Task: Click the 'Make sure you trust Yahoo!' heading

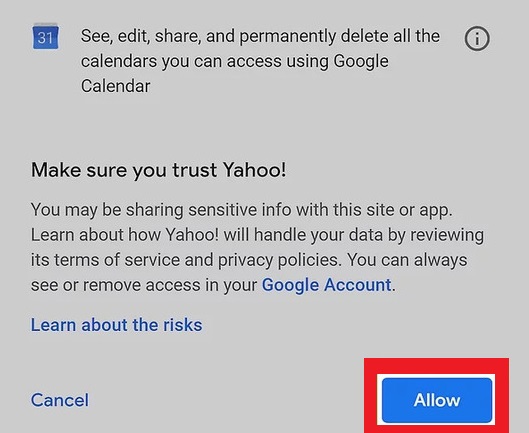Action: tap(159, 170)
